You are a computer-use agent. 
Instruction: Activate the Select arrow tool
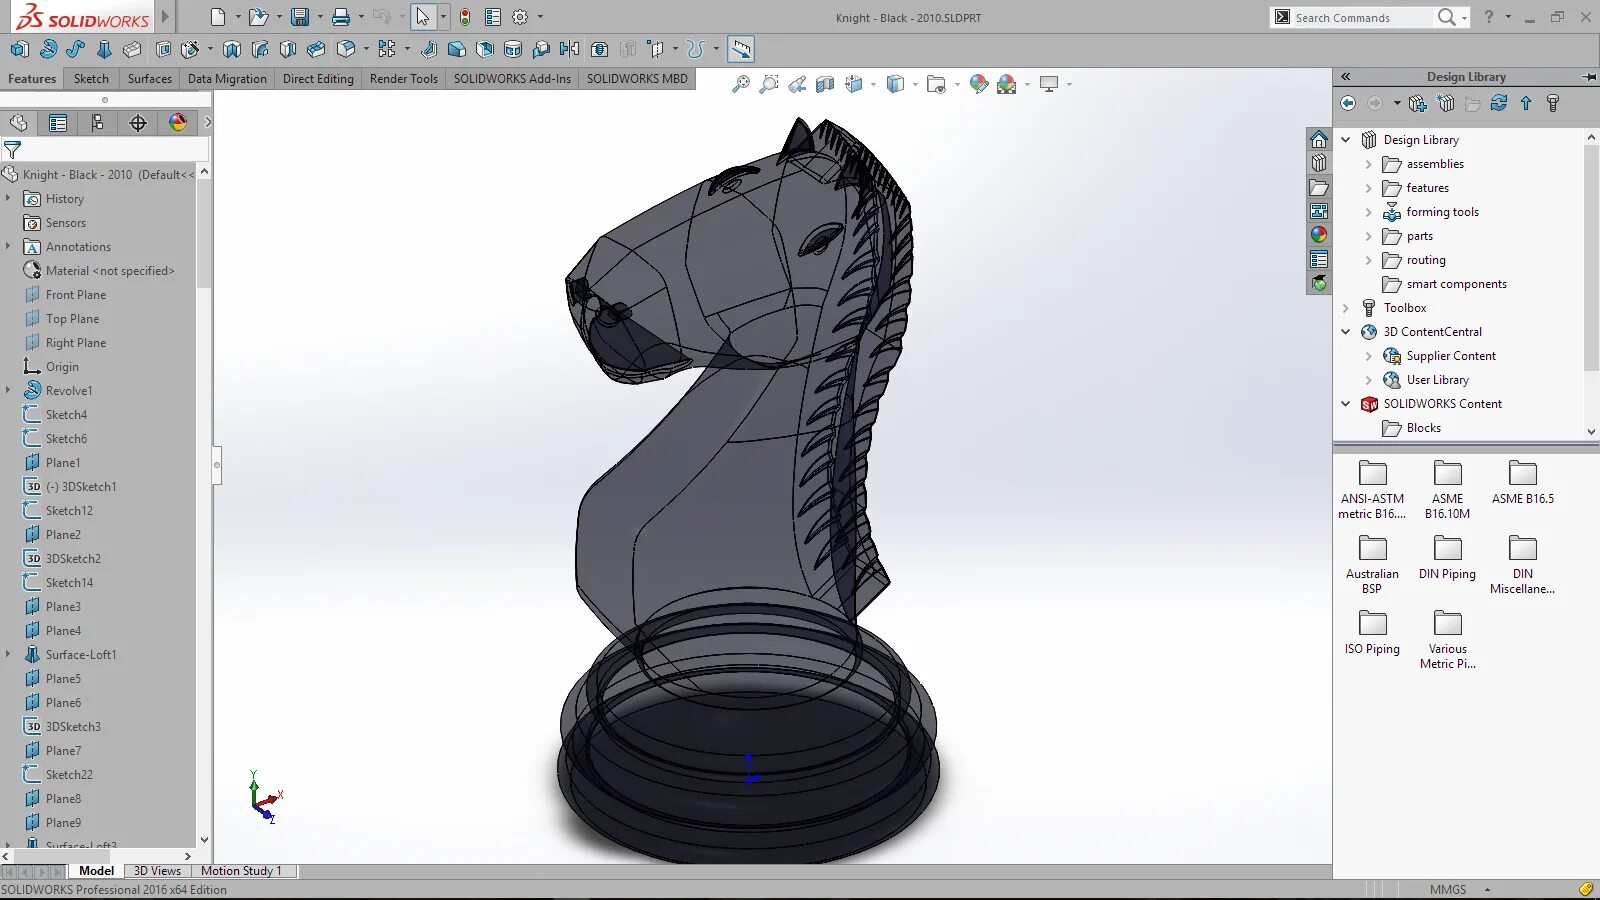(x=423, y=17)
